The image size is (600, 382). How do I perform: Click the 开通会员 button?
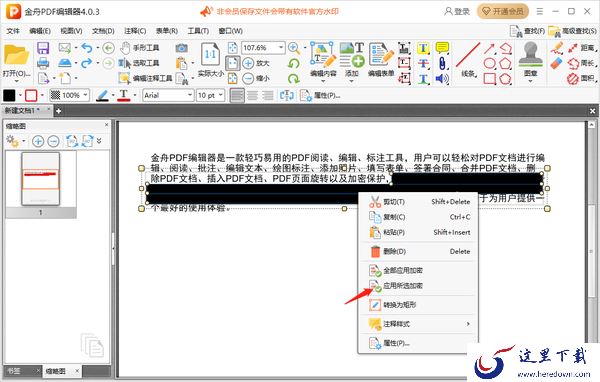pyautogui.click(x=502, y=11)
